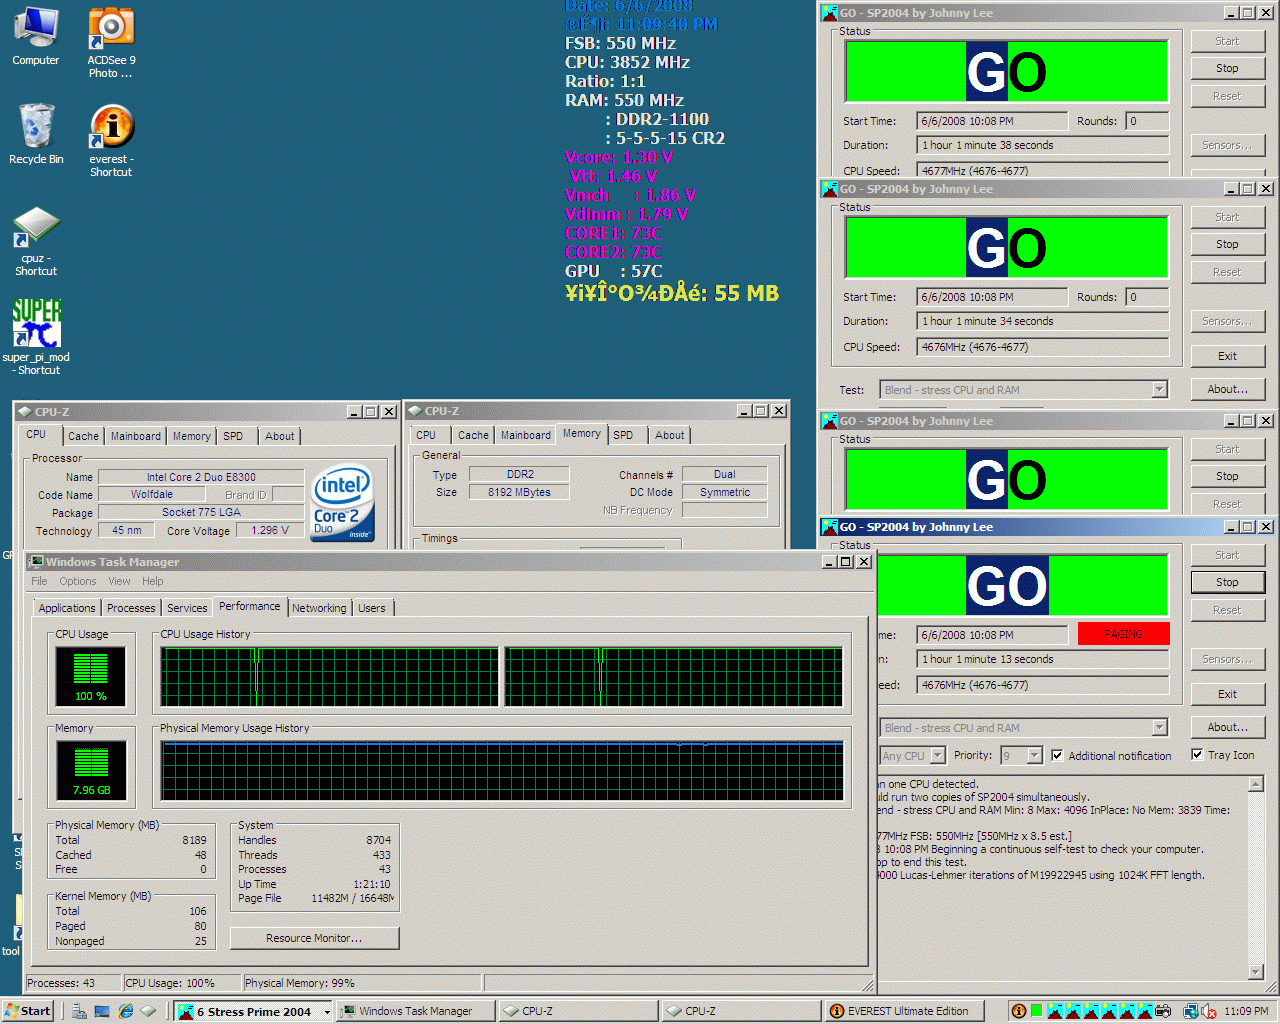Click the Intel Core 2 Duo logo in CPU-Z
This screenshot has height=1024, width=1280.
click(342, 503)
